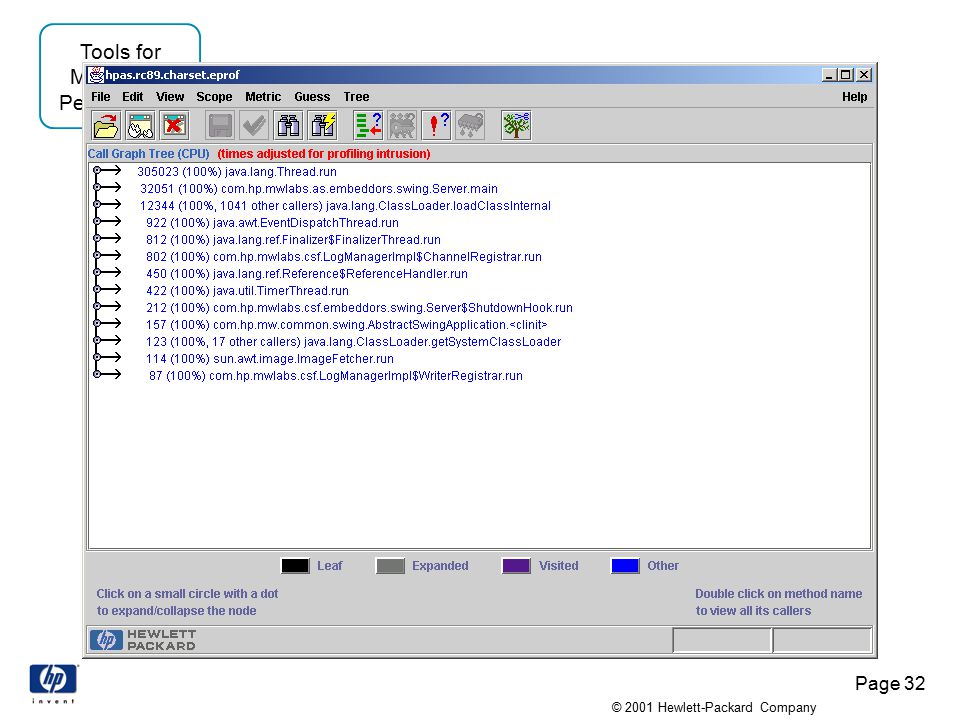Select the 812 FinalizerThread.run method text
The width and height of the screenshot is (960, 720).
[293, 240]
